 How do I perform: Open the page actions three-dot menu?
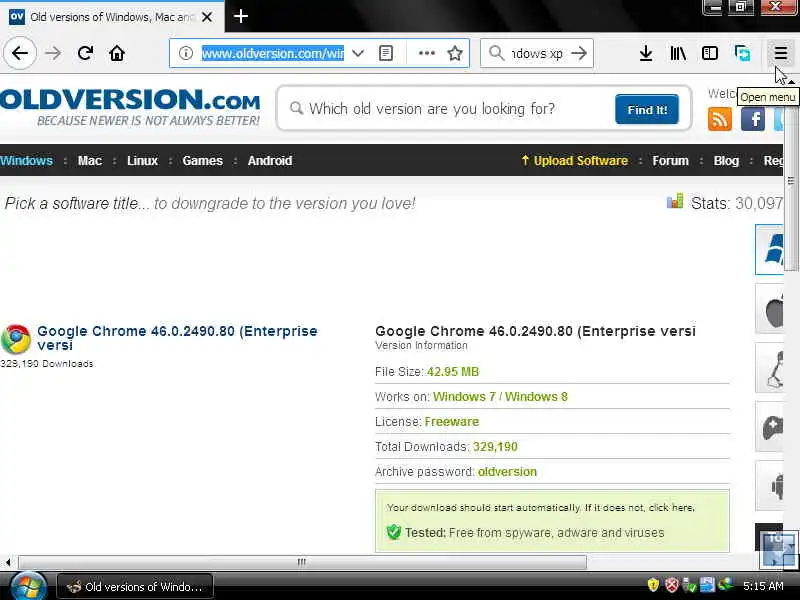click(427, 53)
